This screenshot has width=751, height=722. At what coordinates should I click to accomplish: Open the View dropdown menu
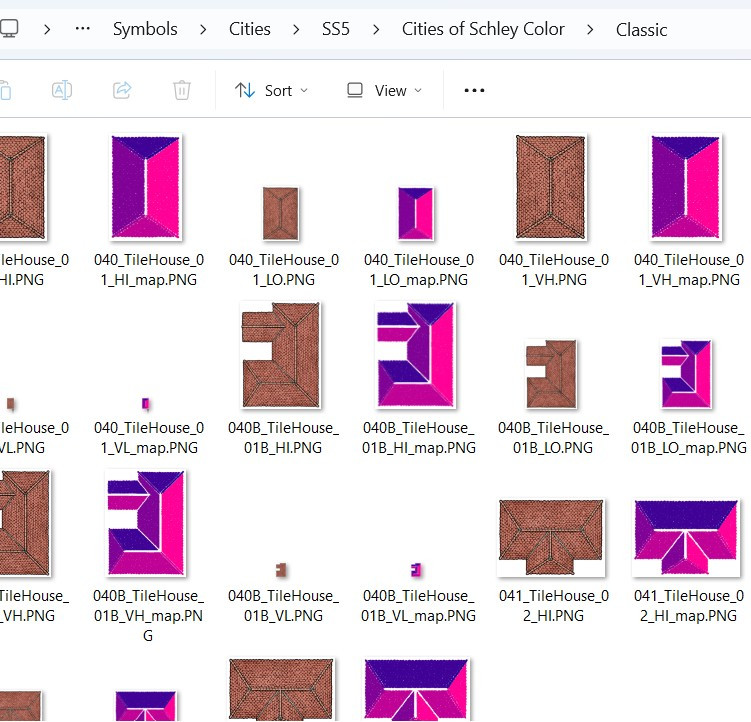click(384, 90)
